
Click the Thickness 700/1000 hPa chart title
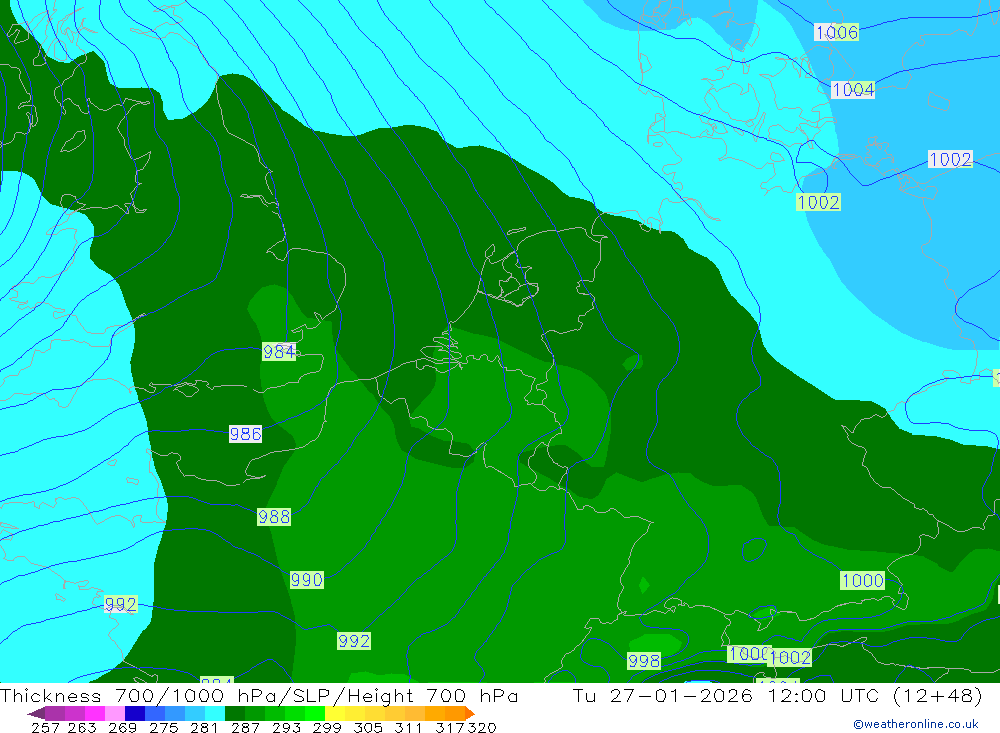click(x=259, y=695)
